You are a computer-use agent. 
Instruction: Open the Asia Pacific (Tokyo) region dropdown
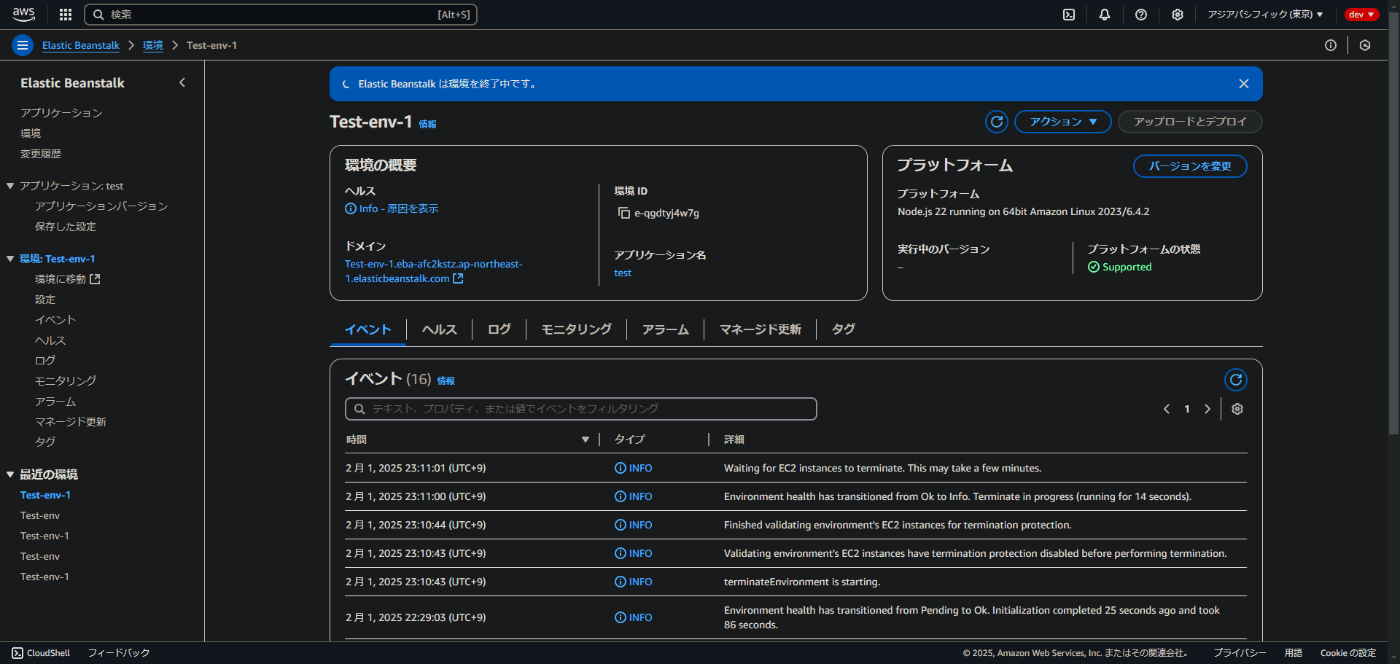click(x=1265, y=14)
